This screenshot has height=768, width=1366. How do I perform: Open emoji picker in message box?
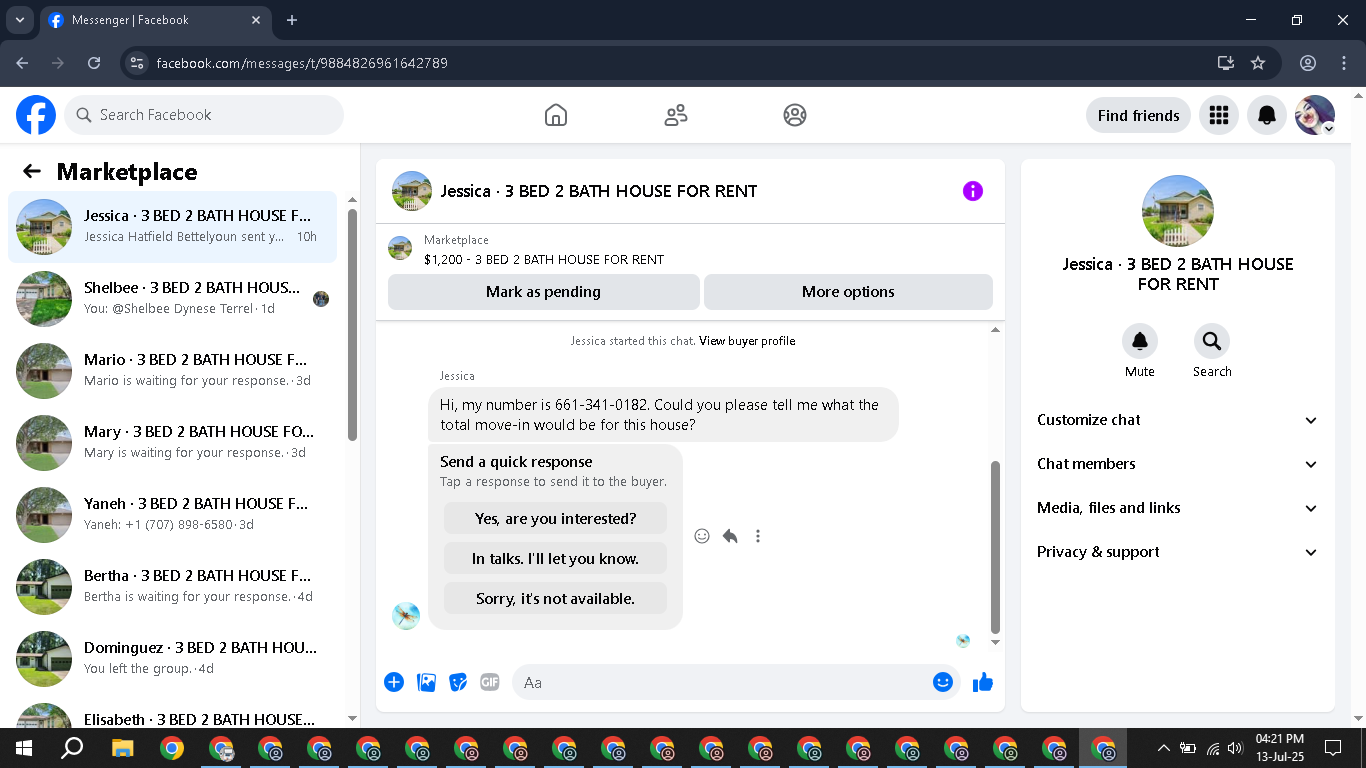point(942,682)
